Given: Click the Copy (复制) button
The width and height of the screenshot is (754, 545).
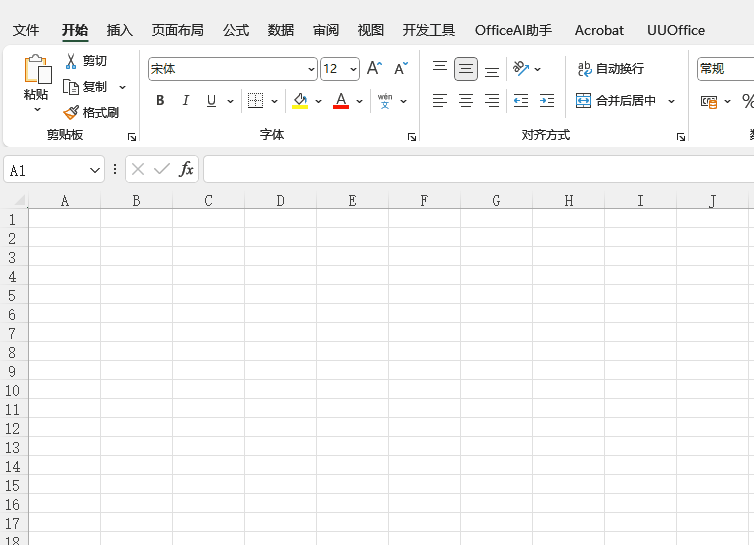Looking at the screenshot, I should 85,87.
